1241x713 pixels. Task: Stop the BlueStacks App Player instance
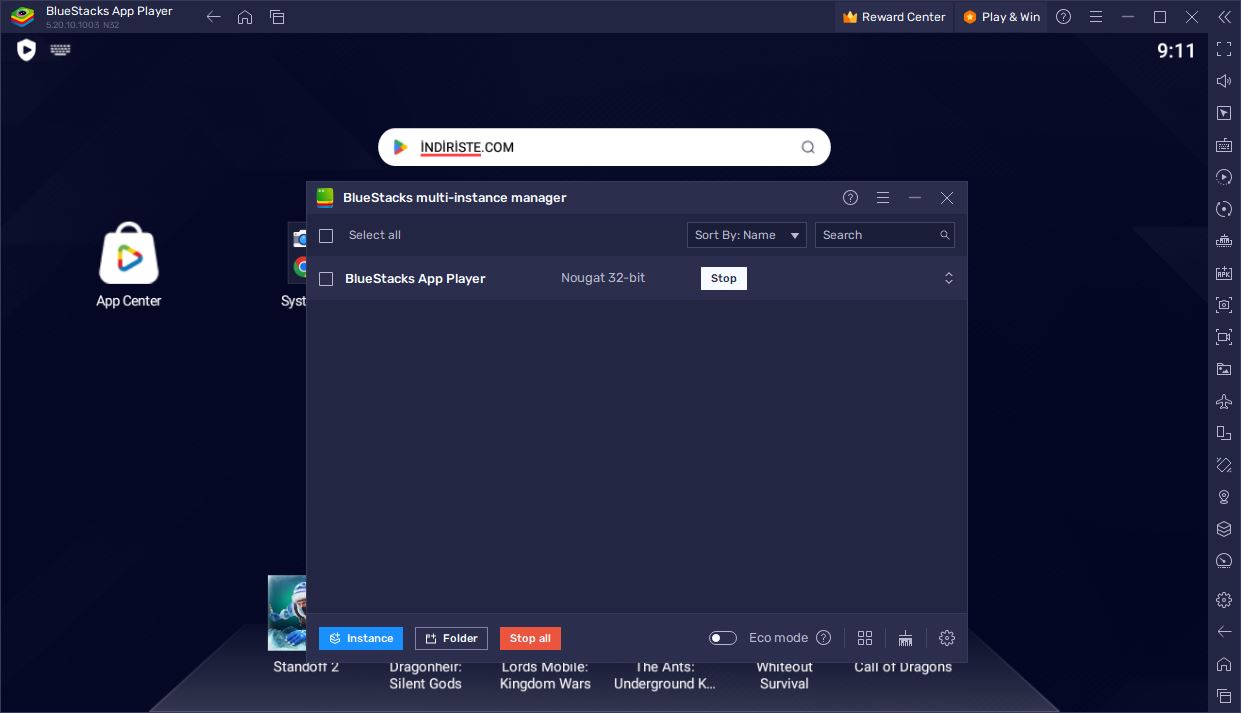point(724,279)
